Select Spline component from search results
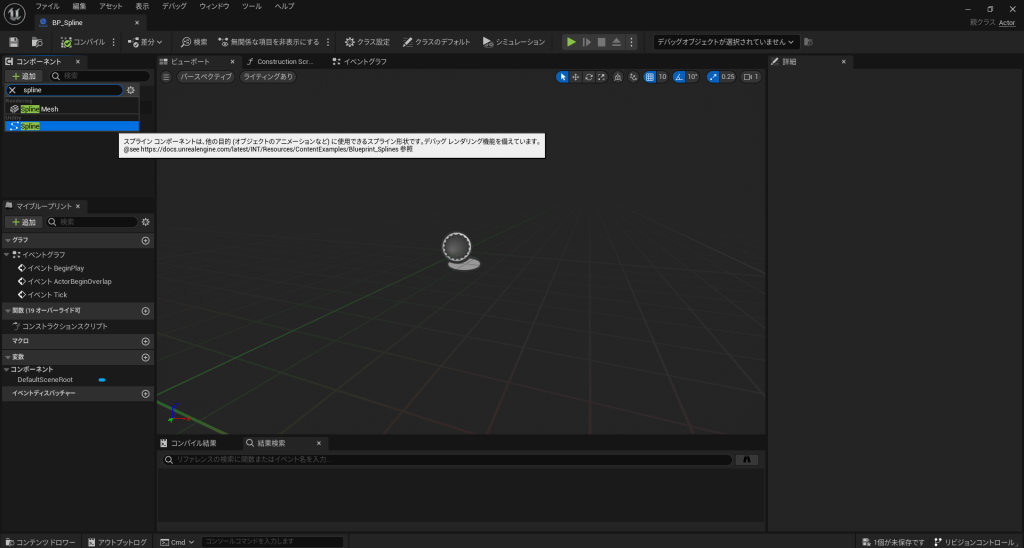Image resolution: width=1024 pixels, height=548 pixels. tap(30, 126)
